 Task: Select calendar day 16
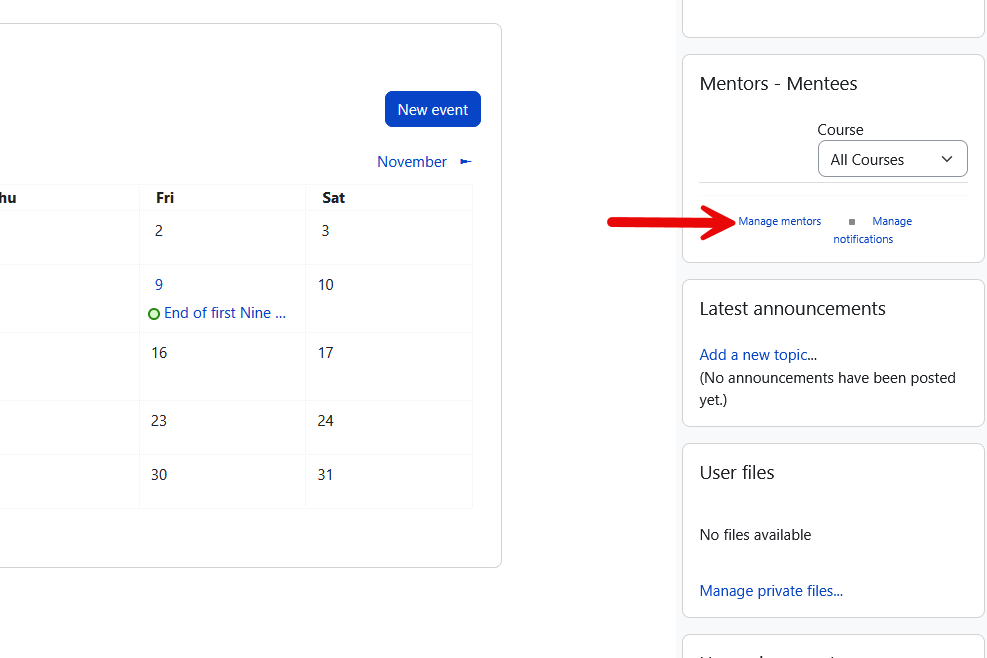tap(159, 353)
